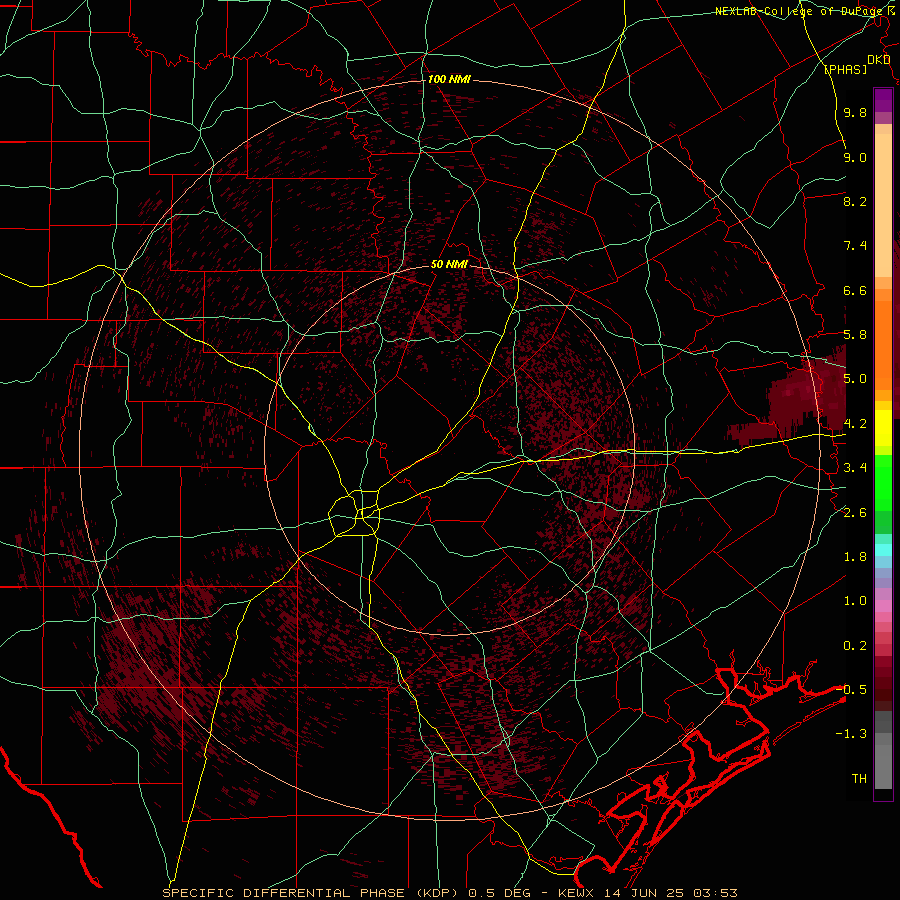900x900 pixels.
Task: Click the KEWX radar site identifier
Action: click(x=575, y=893)
